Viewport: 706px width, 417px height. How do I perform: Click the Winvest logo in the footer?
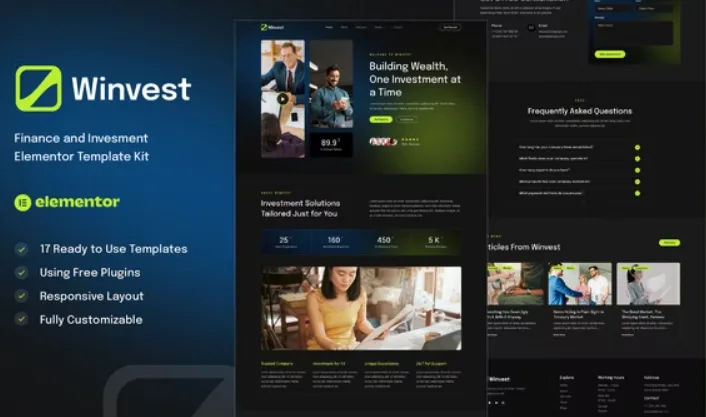499,379
